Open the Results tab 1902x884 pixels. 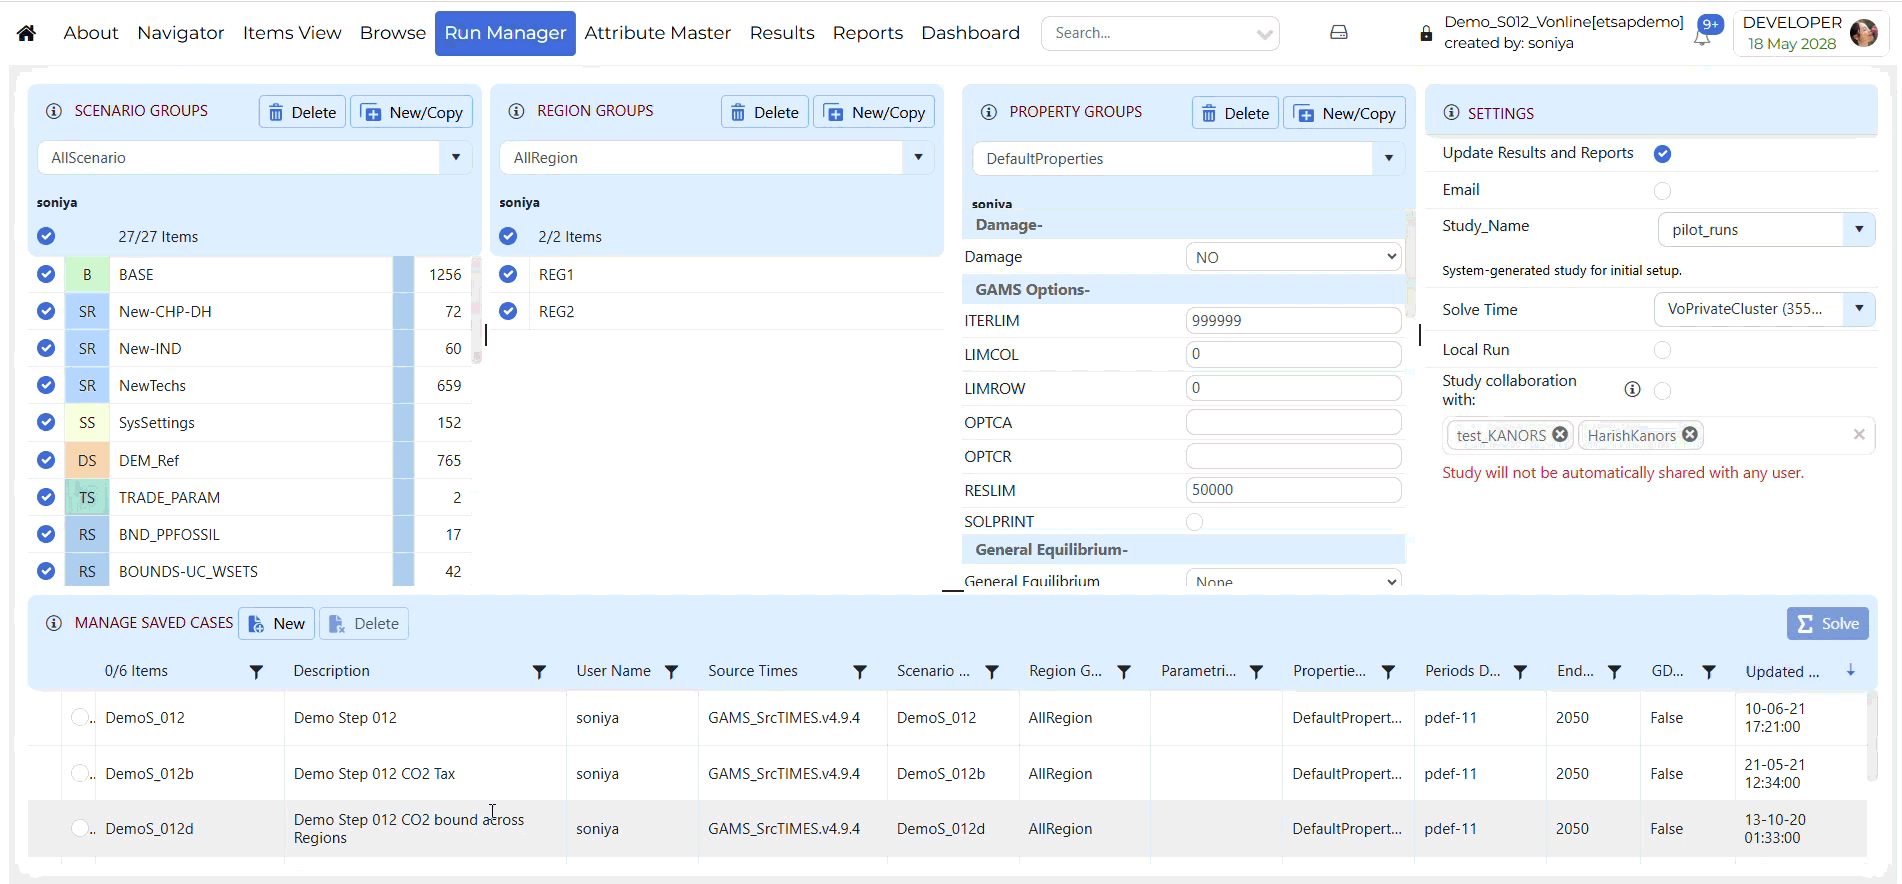click(782, 33)
